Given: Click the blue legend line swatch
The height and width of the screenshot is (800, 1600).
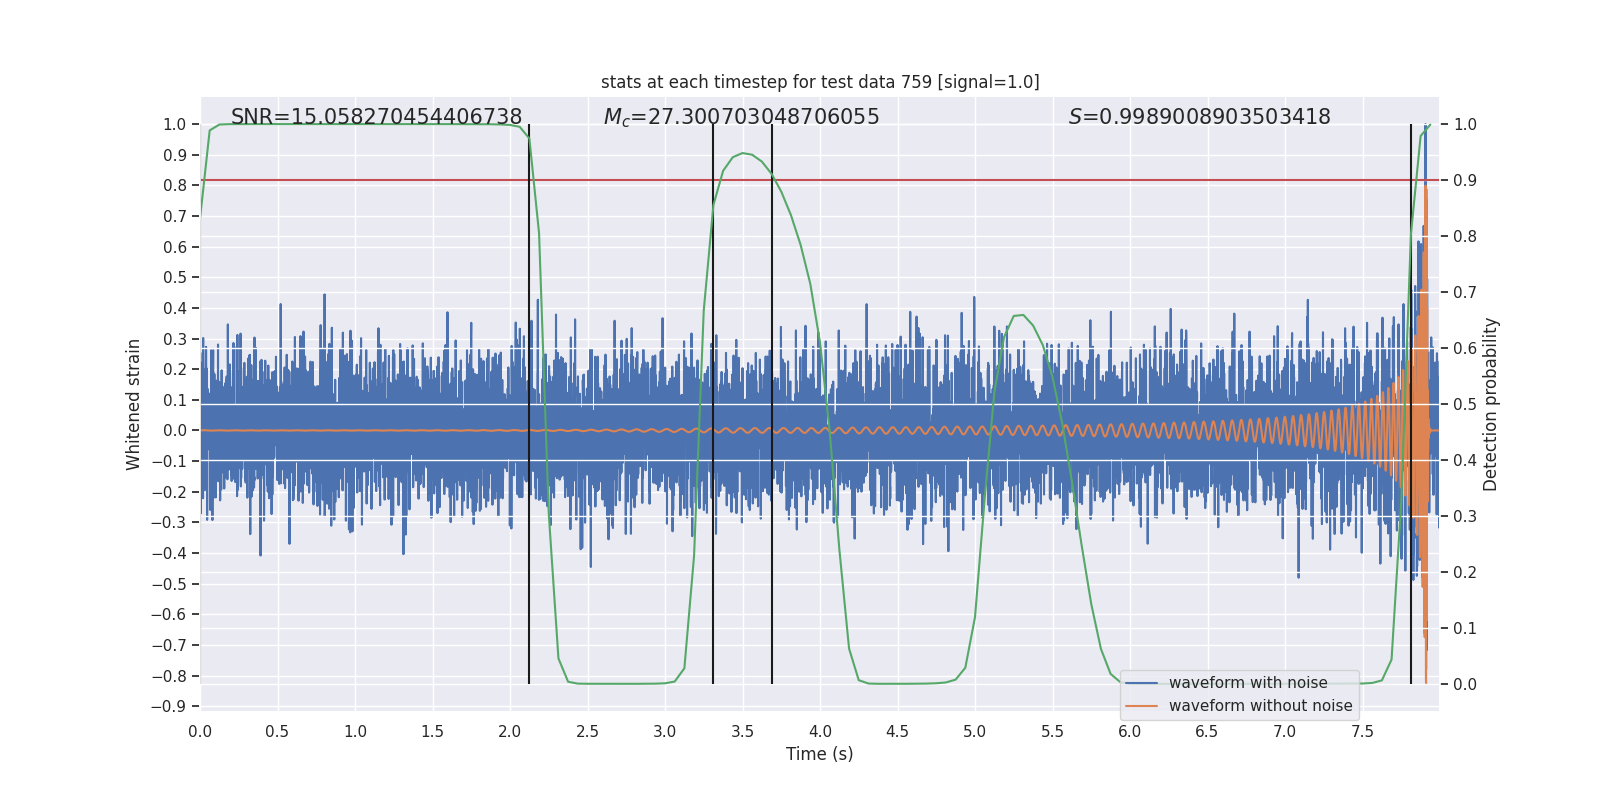Looking at the screenshot, I should point(1141,683).
